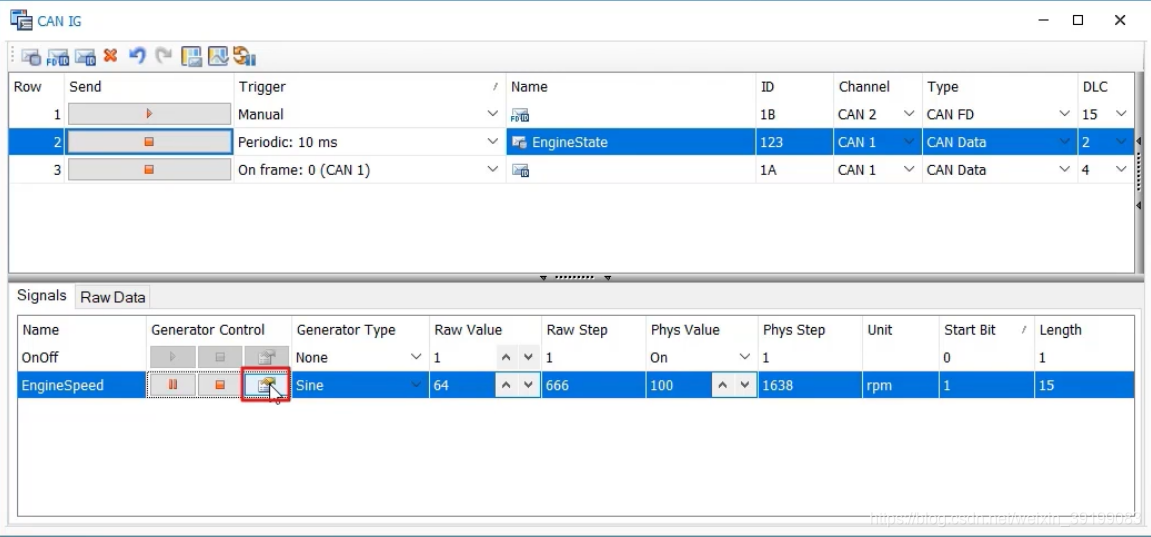This screenshot has width=1151, height=537.
Task: Click the CAN IG window title icon
Action: (x=21, y=20)
